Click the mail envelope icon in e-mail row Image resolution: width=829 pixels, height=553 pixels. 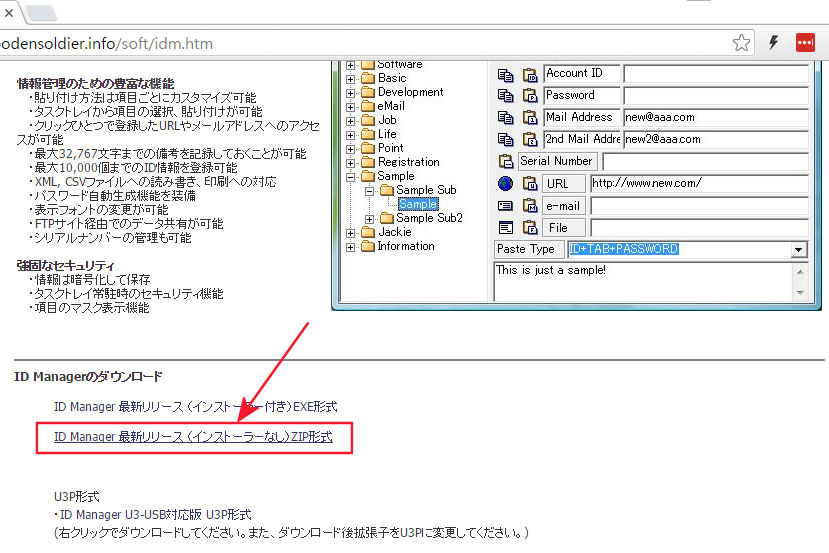pos(505,206)
